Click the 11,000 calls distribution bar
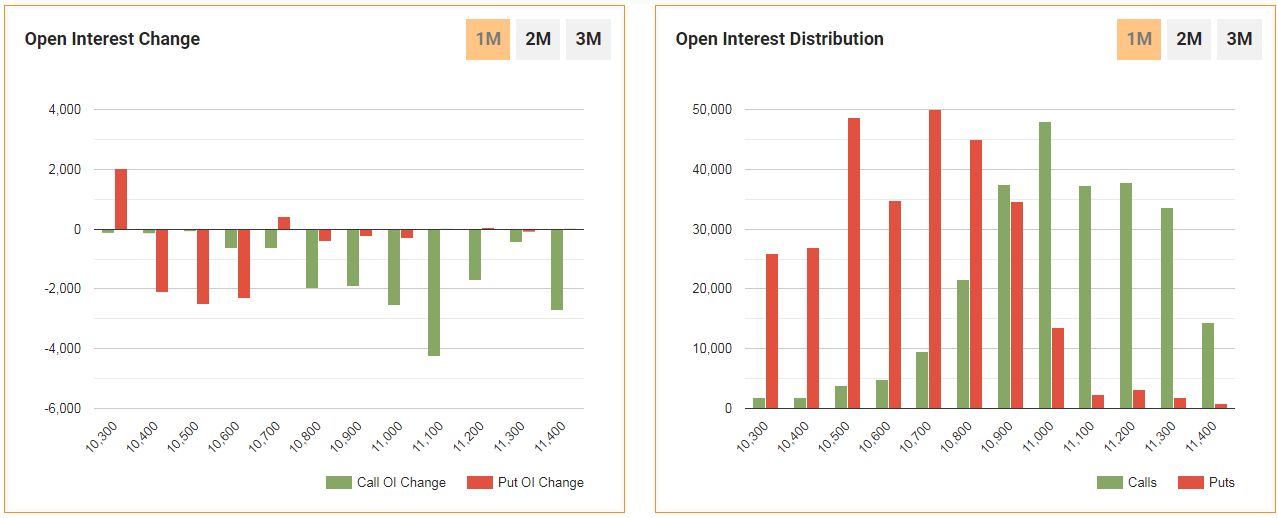 1045,265
